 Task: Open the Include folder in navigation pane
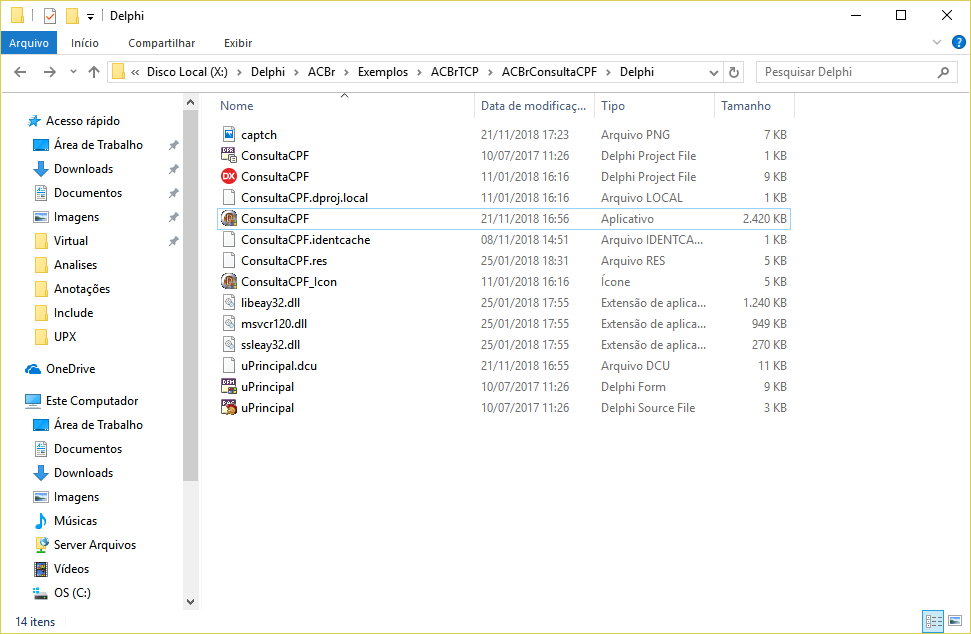point(74,313)
